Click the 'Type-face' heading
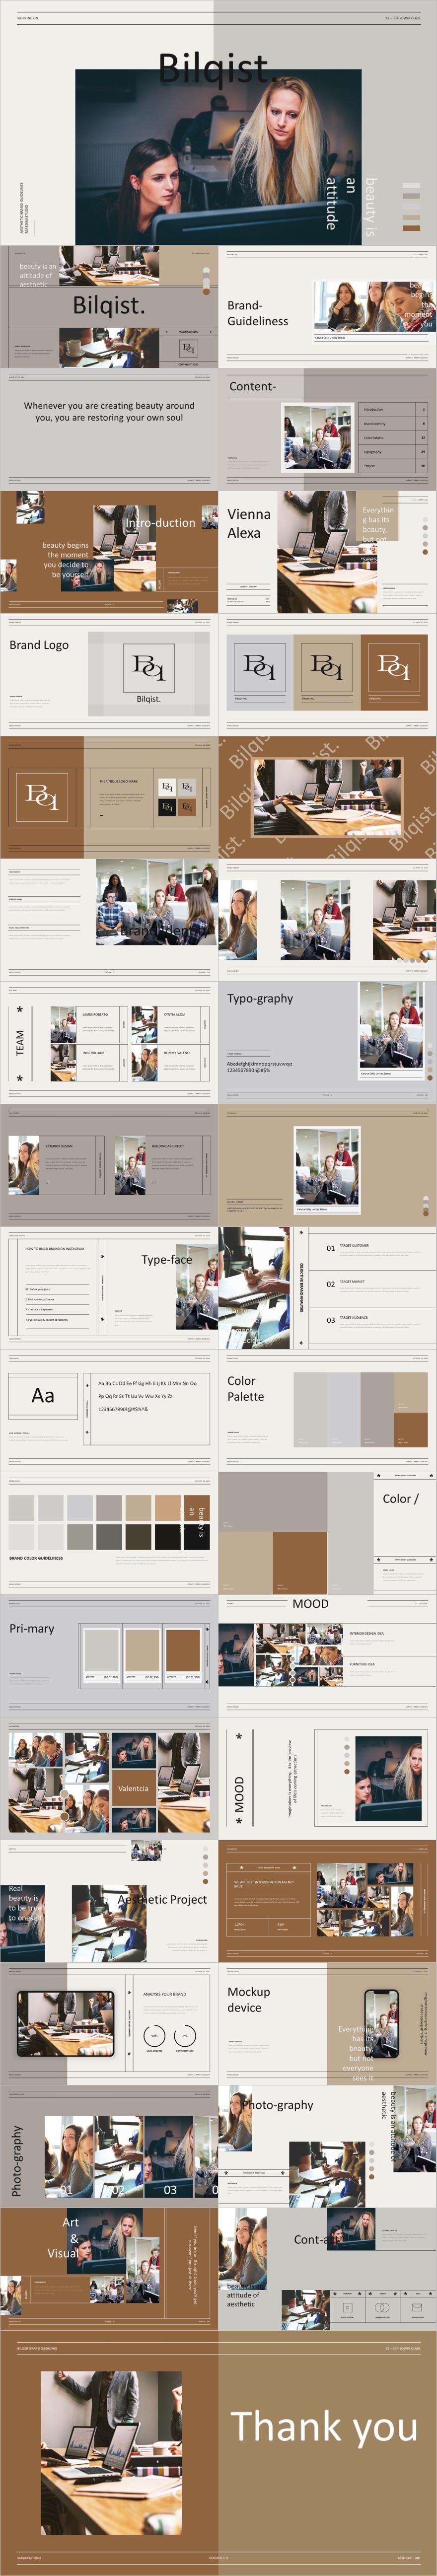 pyautogui.click(x=167, y=1260)
